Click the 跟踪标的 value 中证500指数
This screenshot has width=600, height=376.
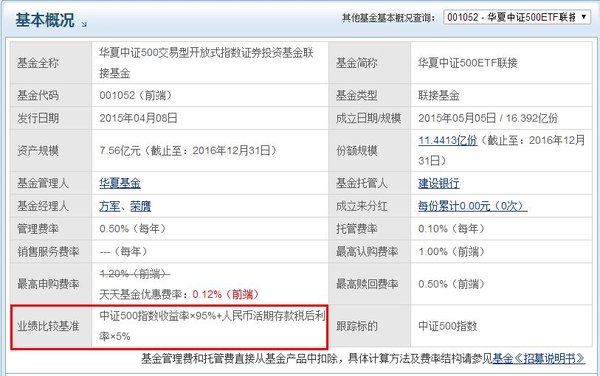447,326
